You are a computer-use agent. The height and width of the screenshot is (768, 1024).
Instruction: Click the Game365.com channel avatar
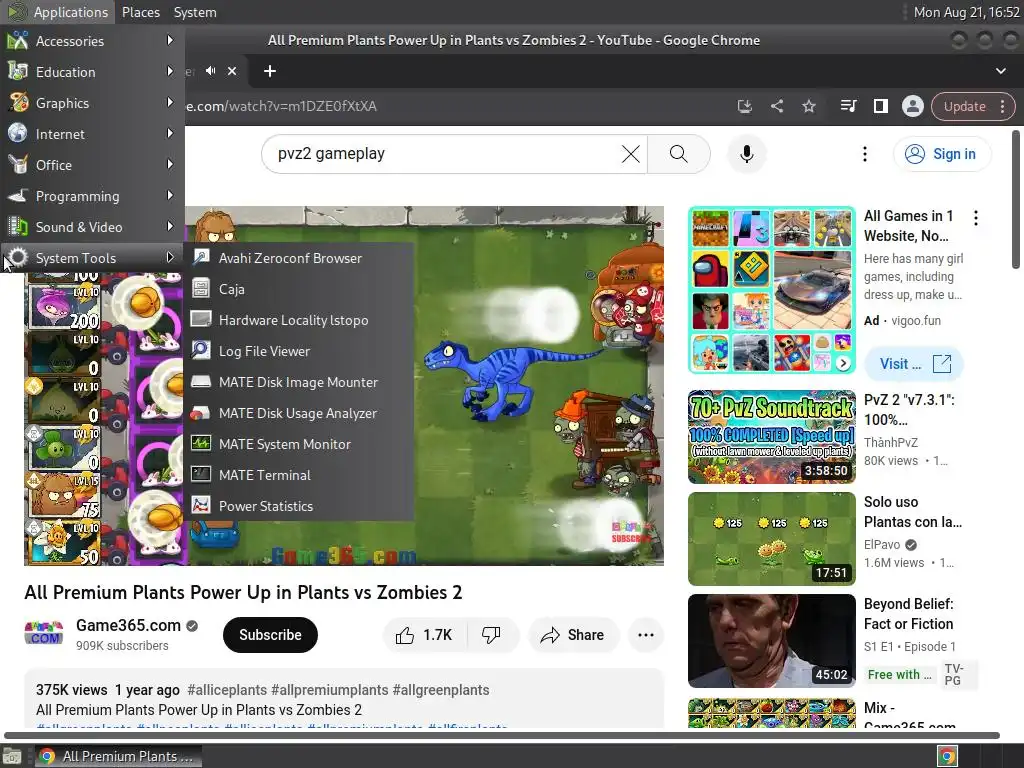44,633
